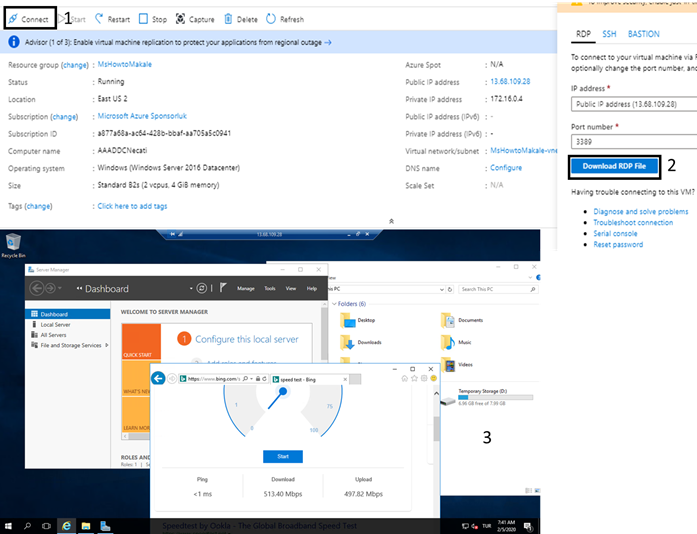Open the Music folder in This PC
697x534 pixels.
pyautogui.click(x=456, y=342)
